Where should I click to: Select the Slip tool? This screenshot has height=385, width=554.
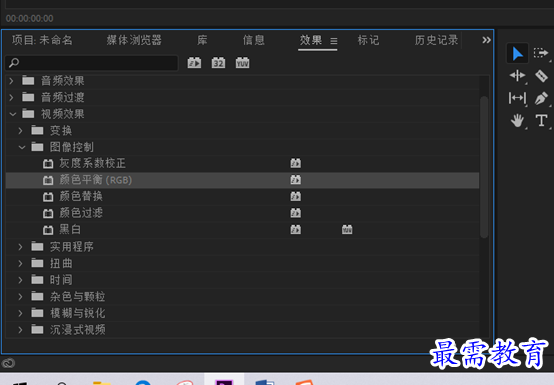[x=517, y=98]
